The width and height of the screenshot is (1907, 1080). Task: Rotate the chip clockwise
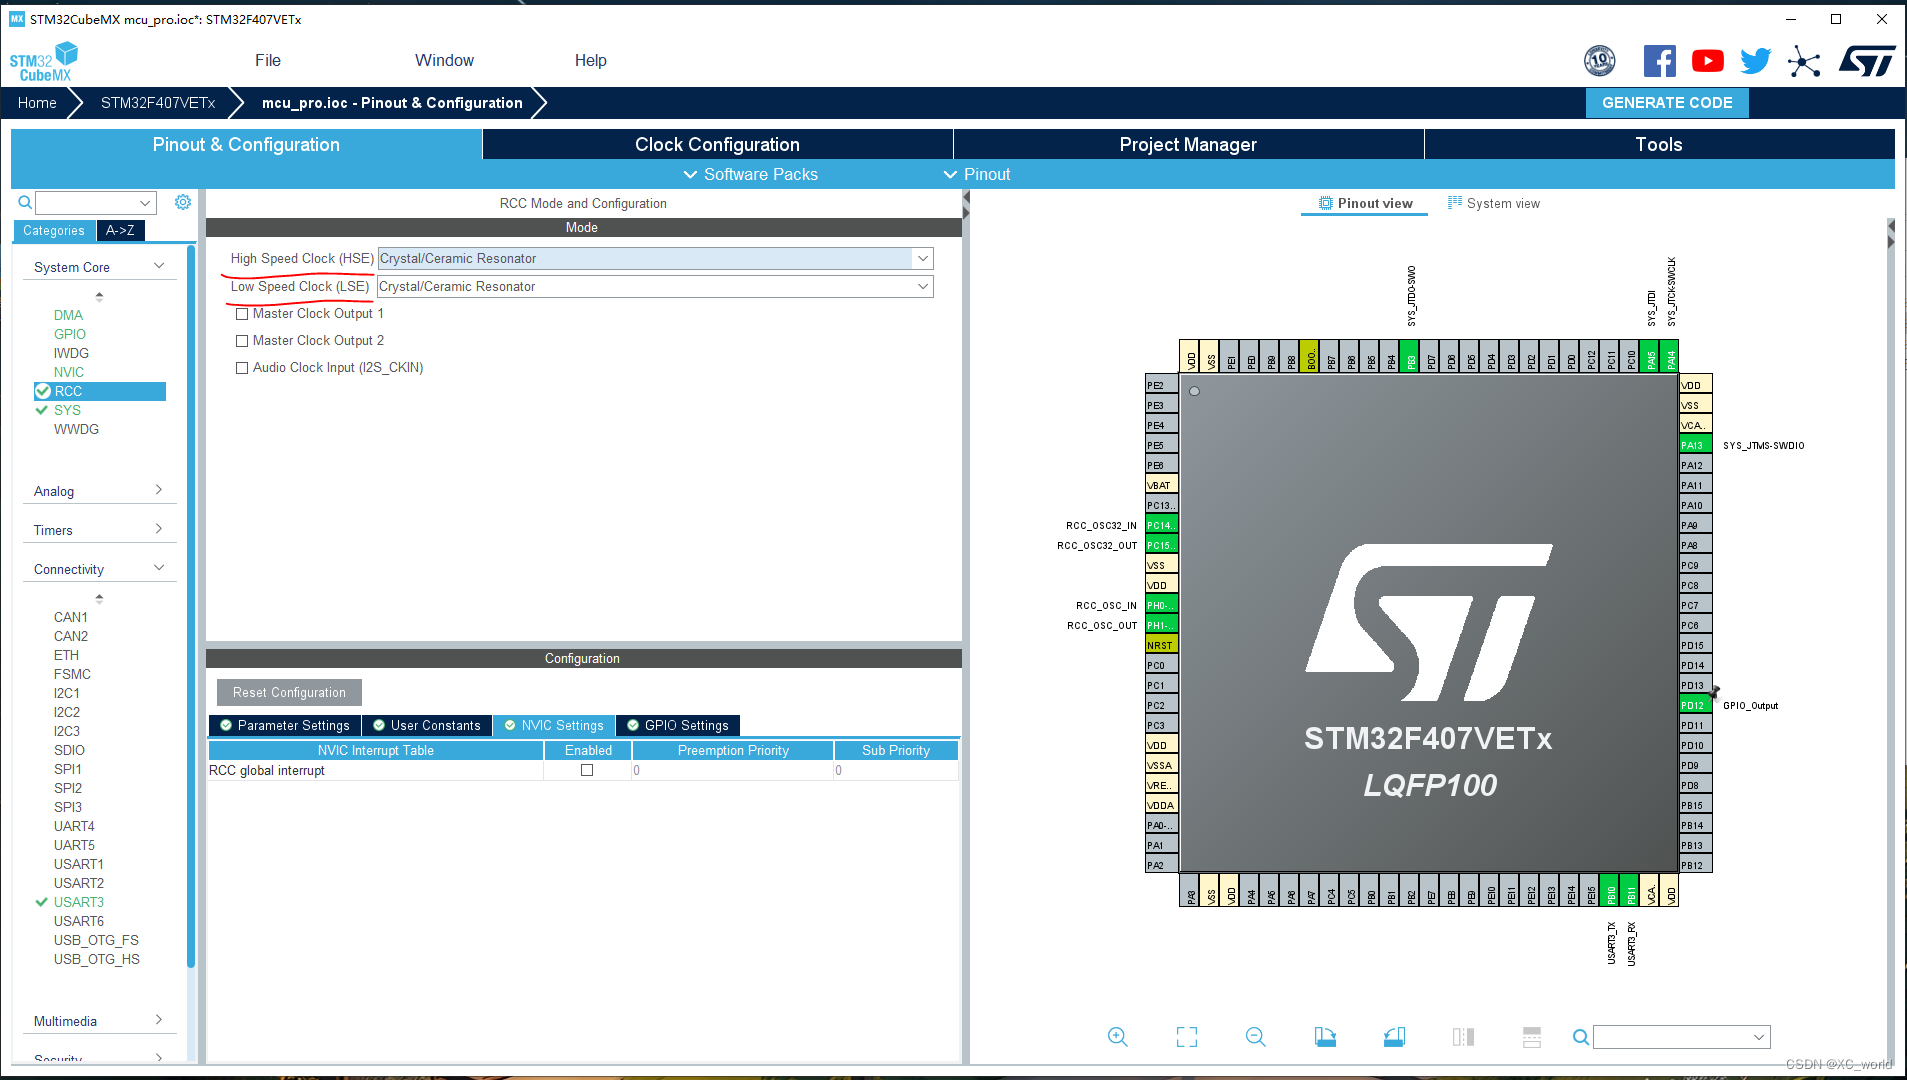tap(1325, 1037)
